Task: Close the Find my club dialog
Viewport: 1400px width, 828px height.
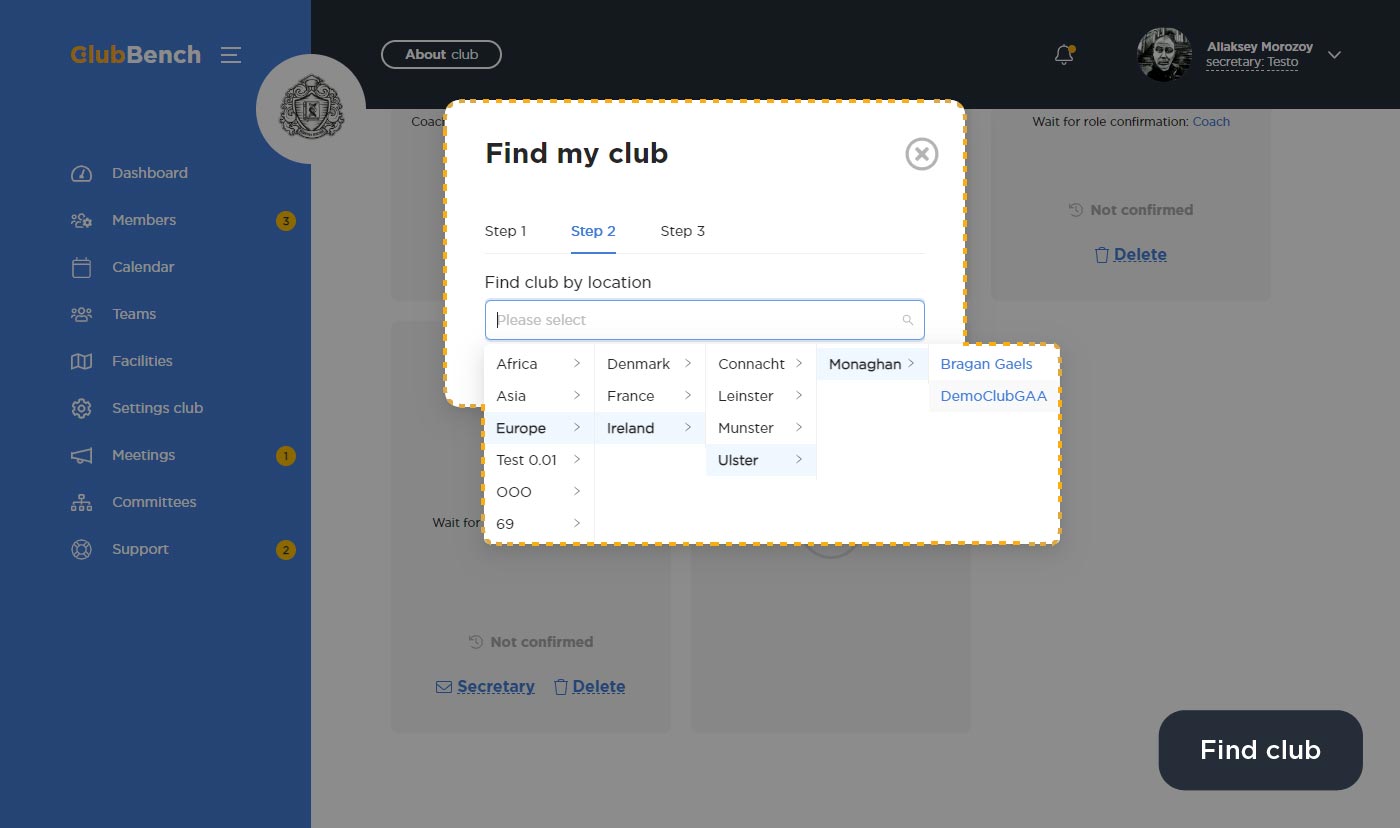Action: click(921, 154)
